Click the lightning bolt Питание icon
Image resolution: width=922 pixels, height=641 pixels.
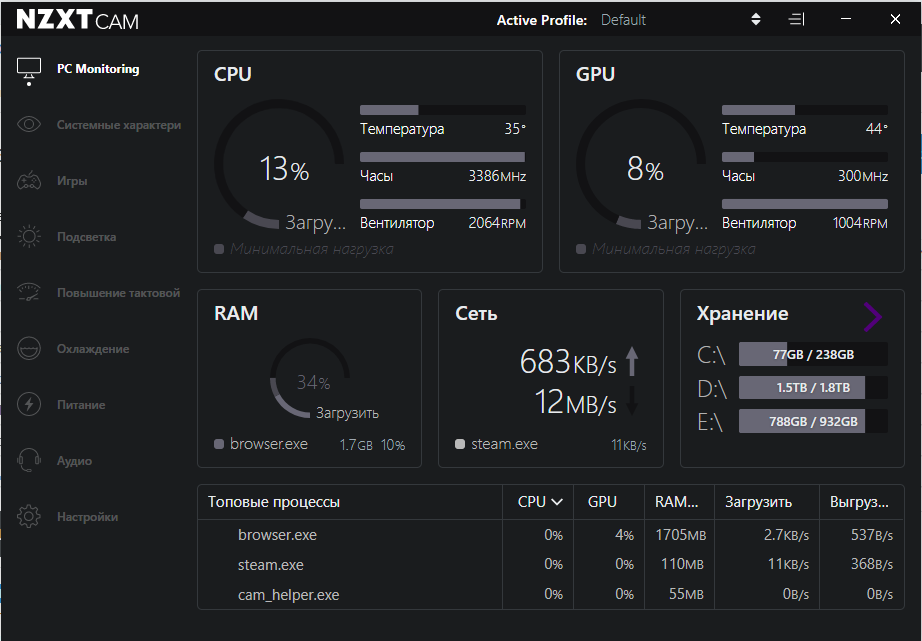(29, 405)
